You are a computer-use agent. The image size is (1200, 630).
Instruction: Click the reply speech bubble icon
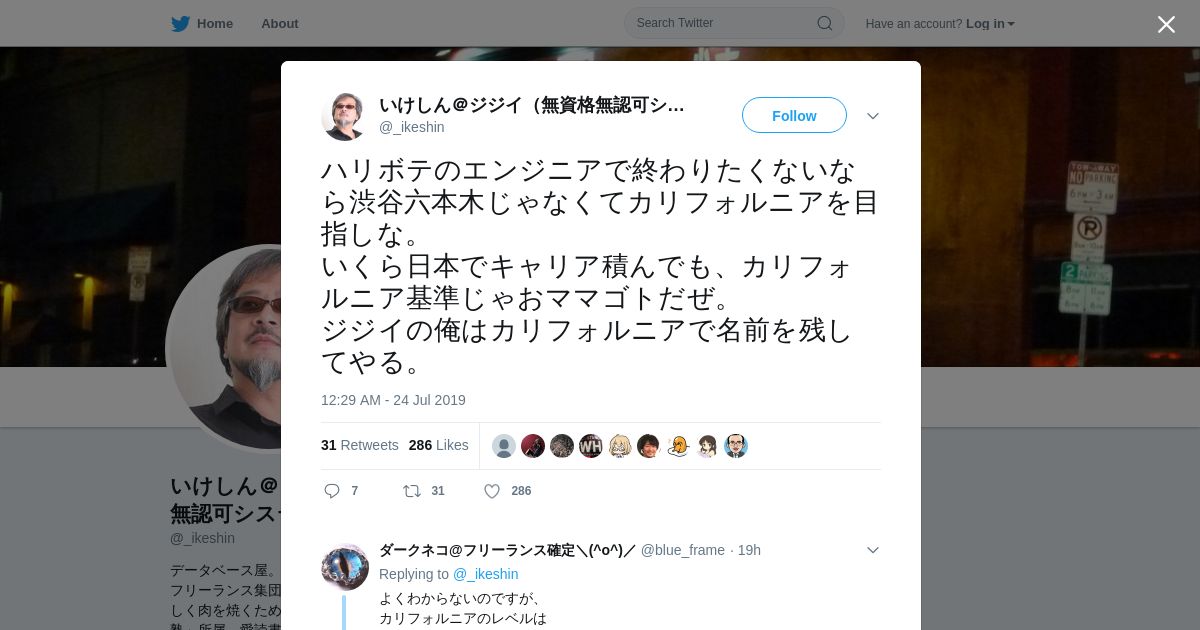332,491
